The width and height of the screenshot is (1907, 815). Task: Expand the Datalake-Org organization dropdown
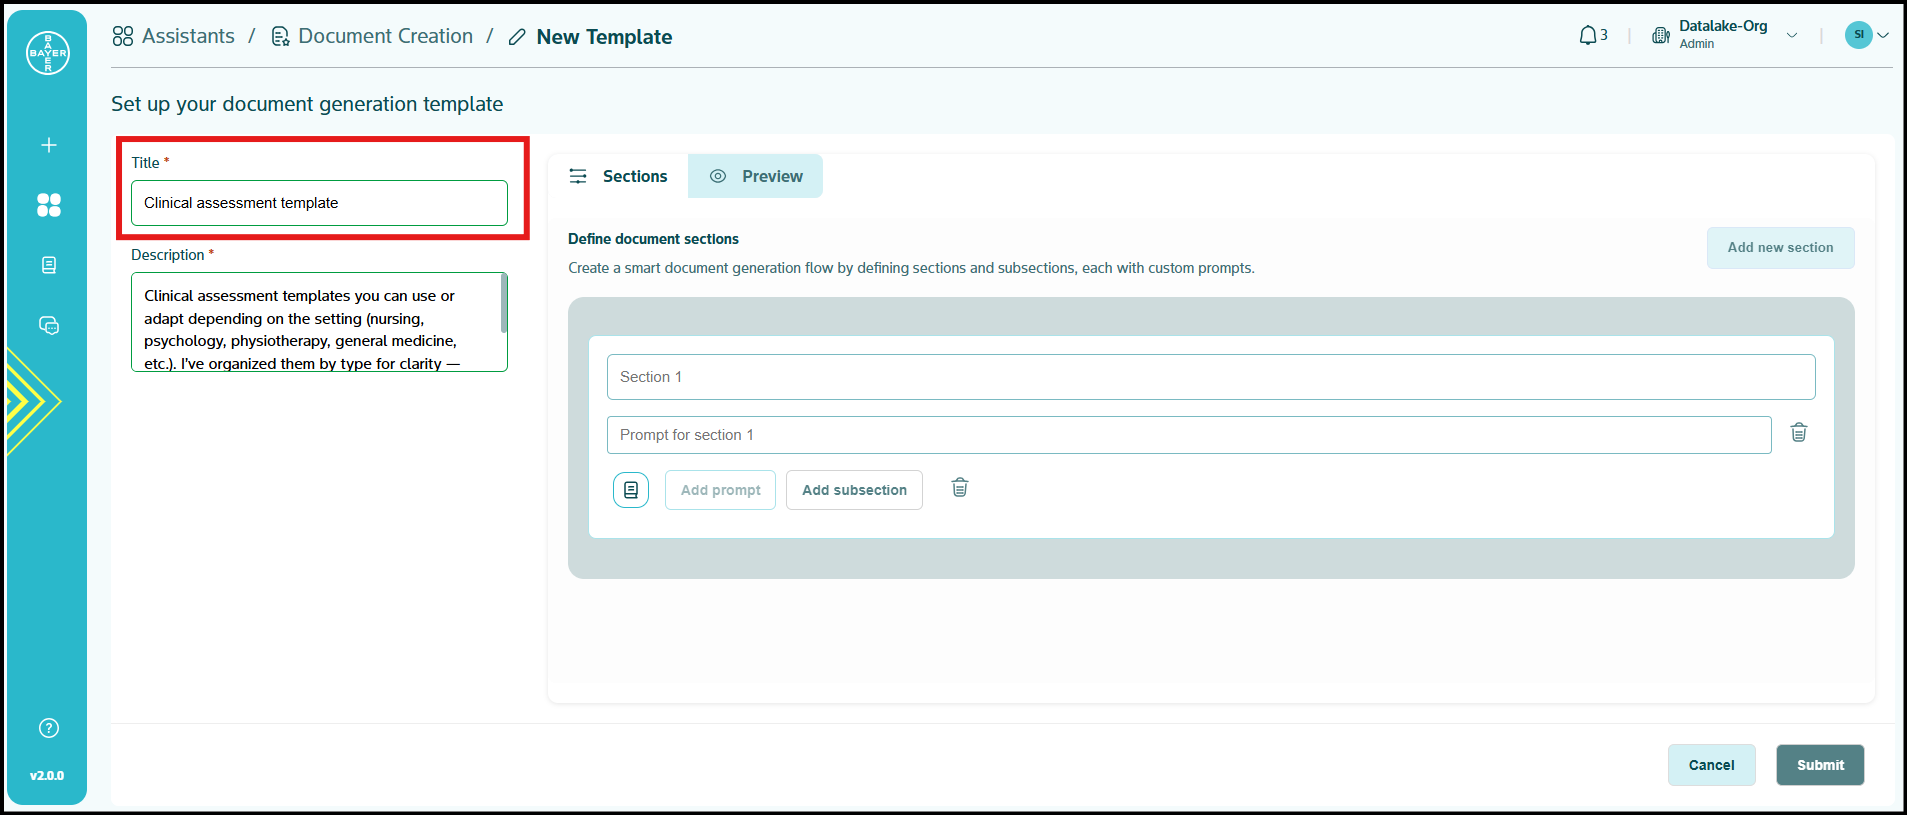coord(1791,36)
